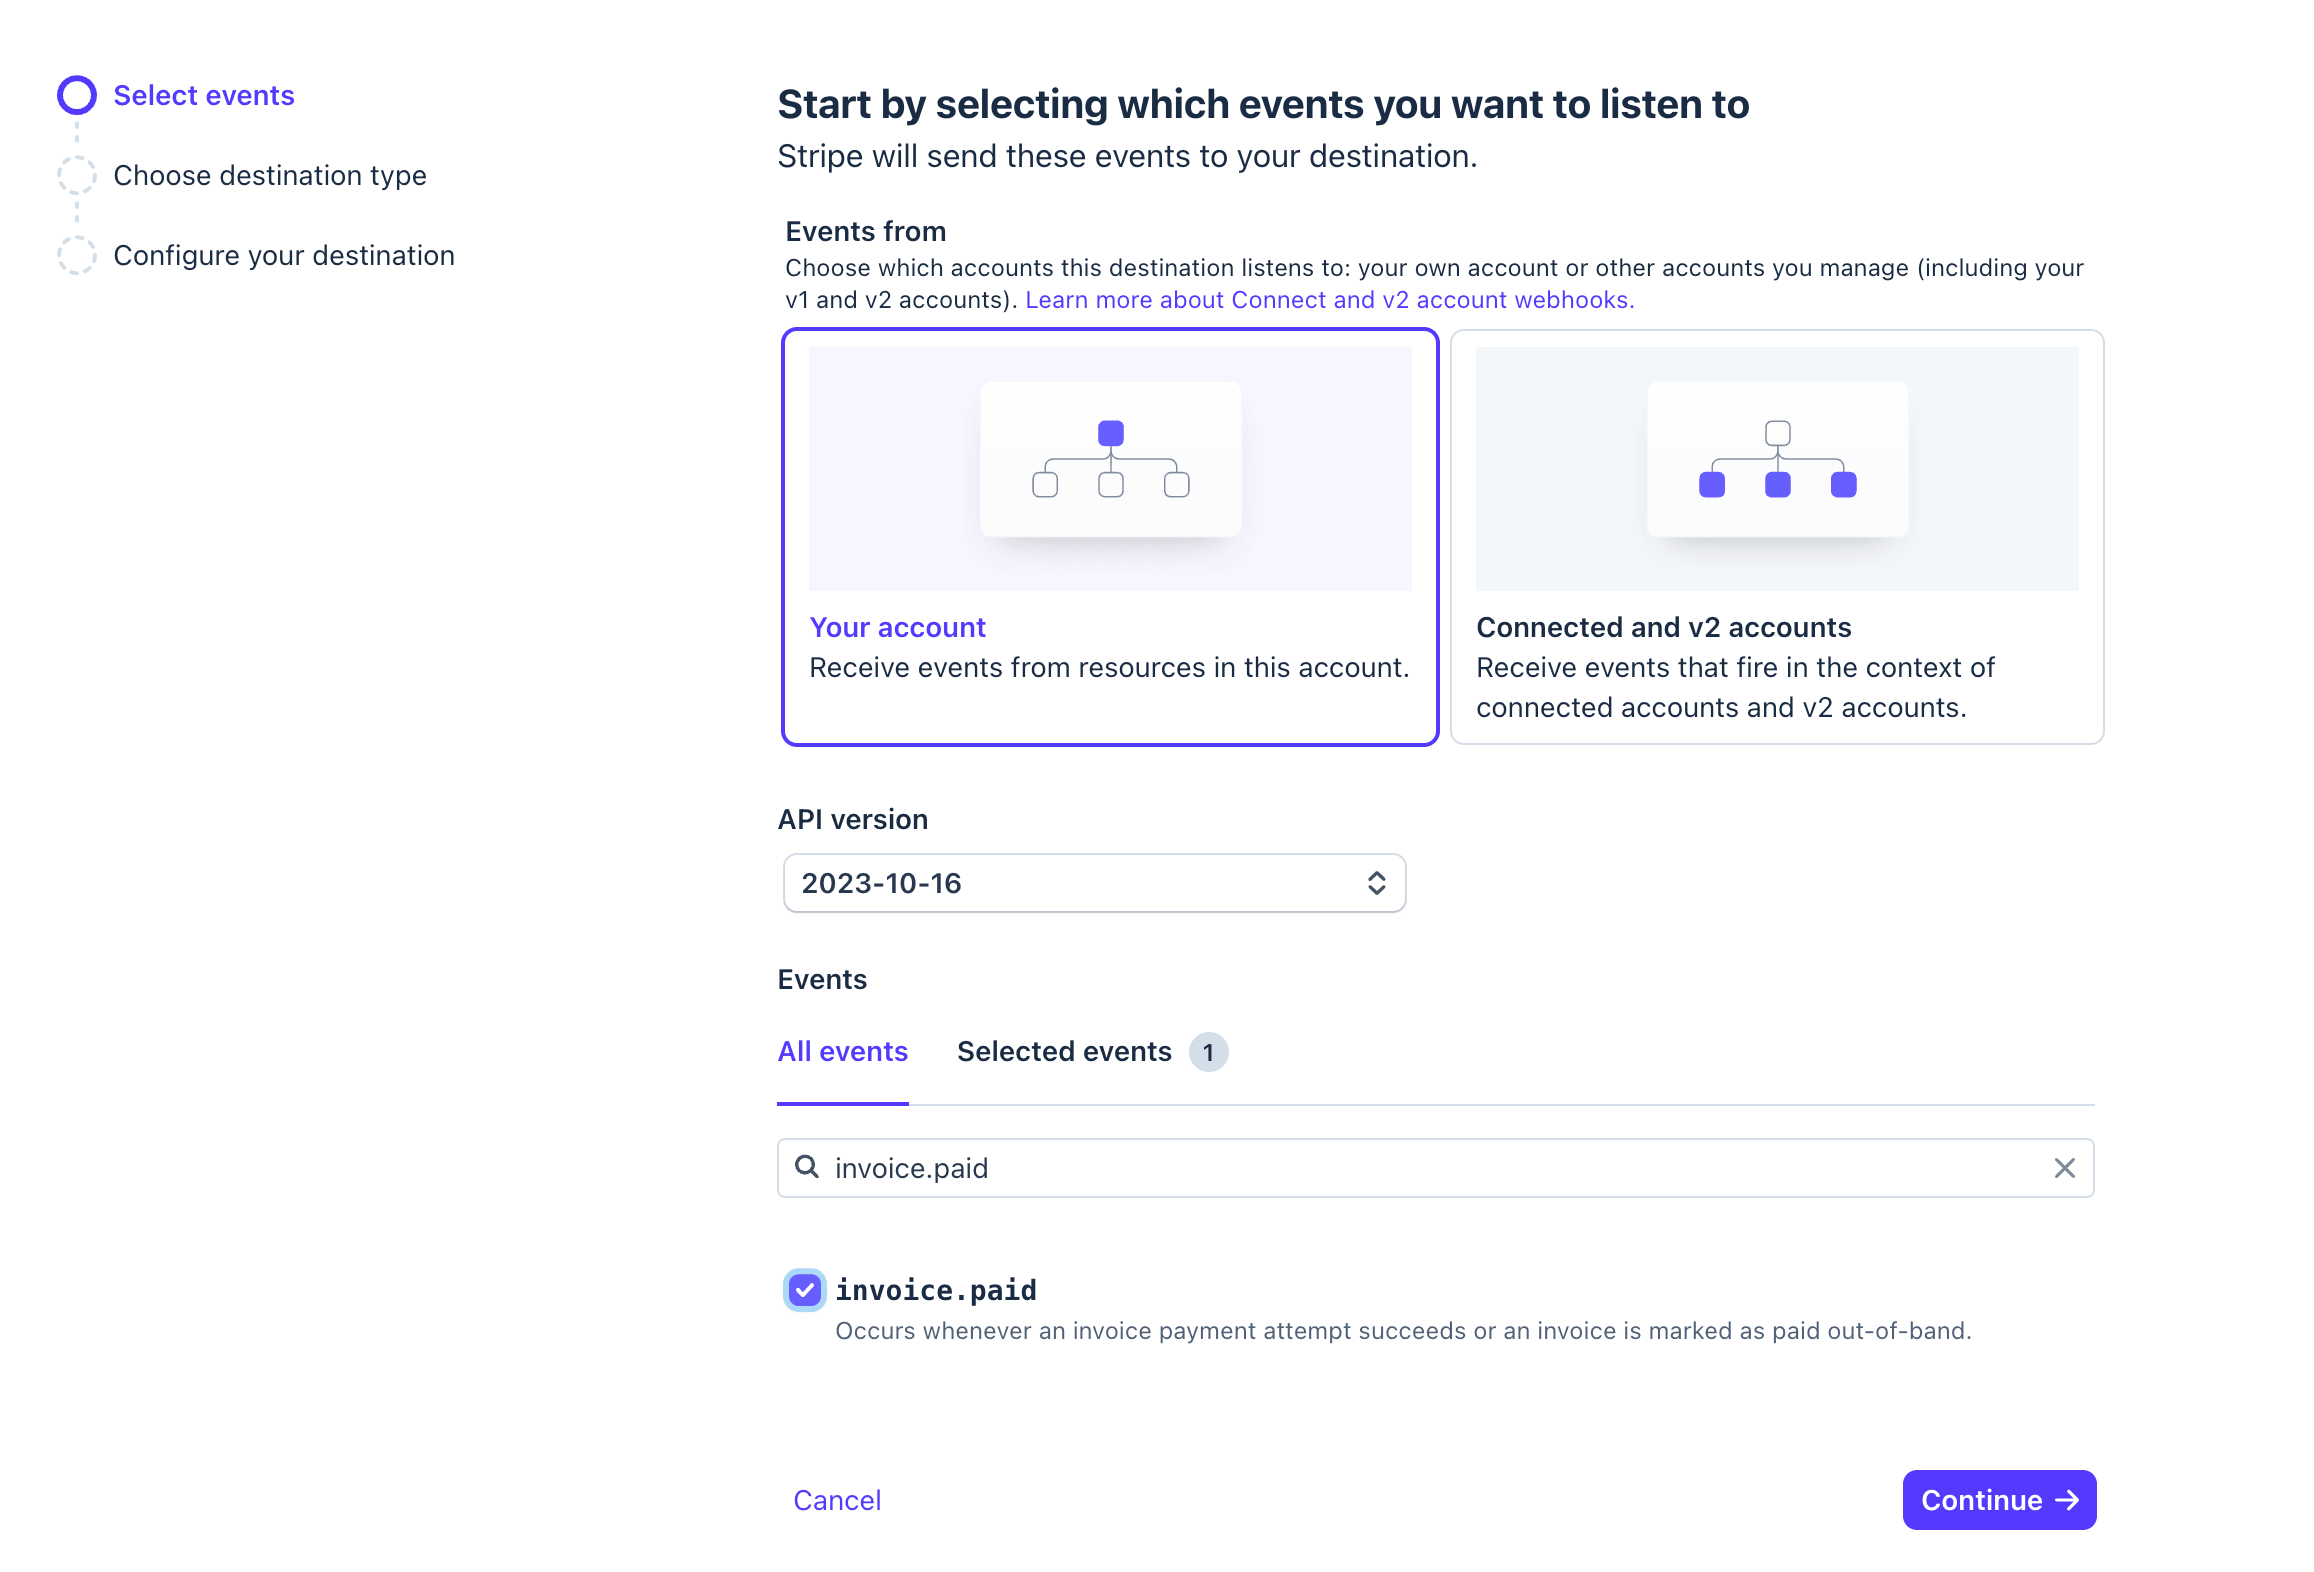Open Learn more about Connect webhooks link

(x=1330, y=300)
